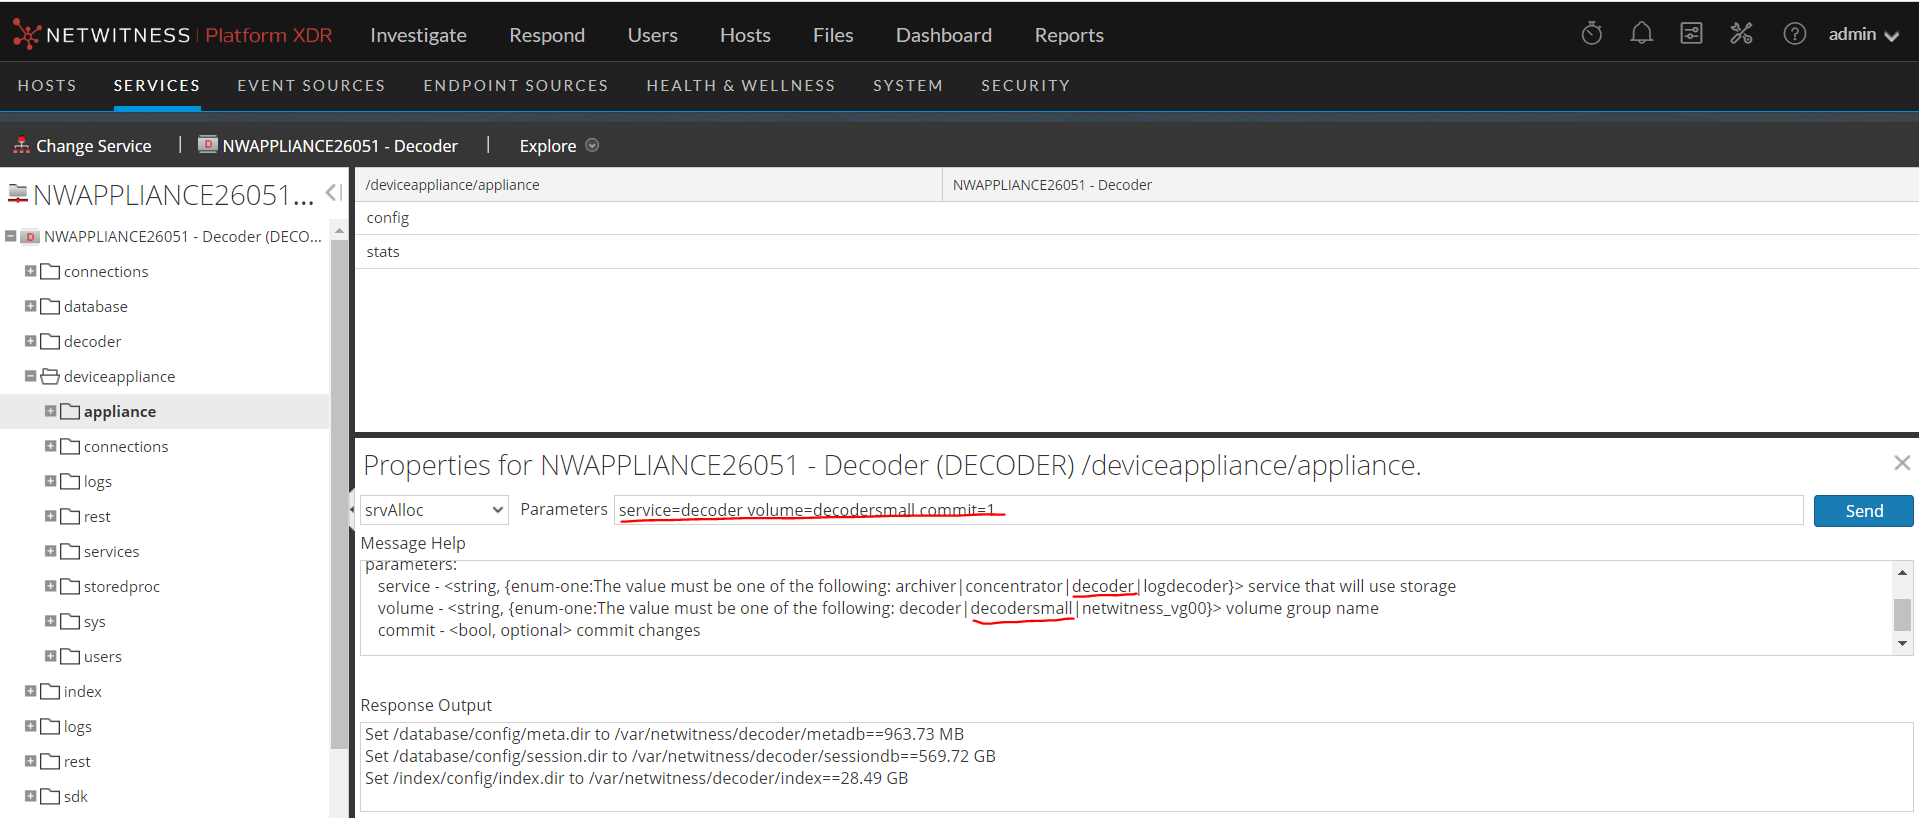1919x818 pixels.
Task: Click the tasks list icon in header
Action: pos(1691,34)
